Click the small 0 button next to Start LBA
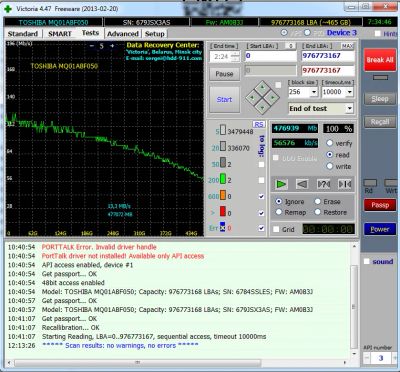400x372 pixels. 291,46
